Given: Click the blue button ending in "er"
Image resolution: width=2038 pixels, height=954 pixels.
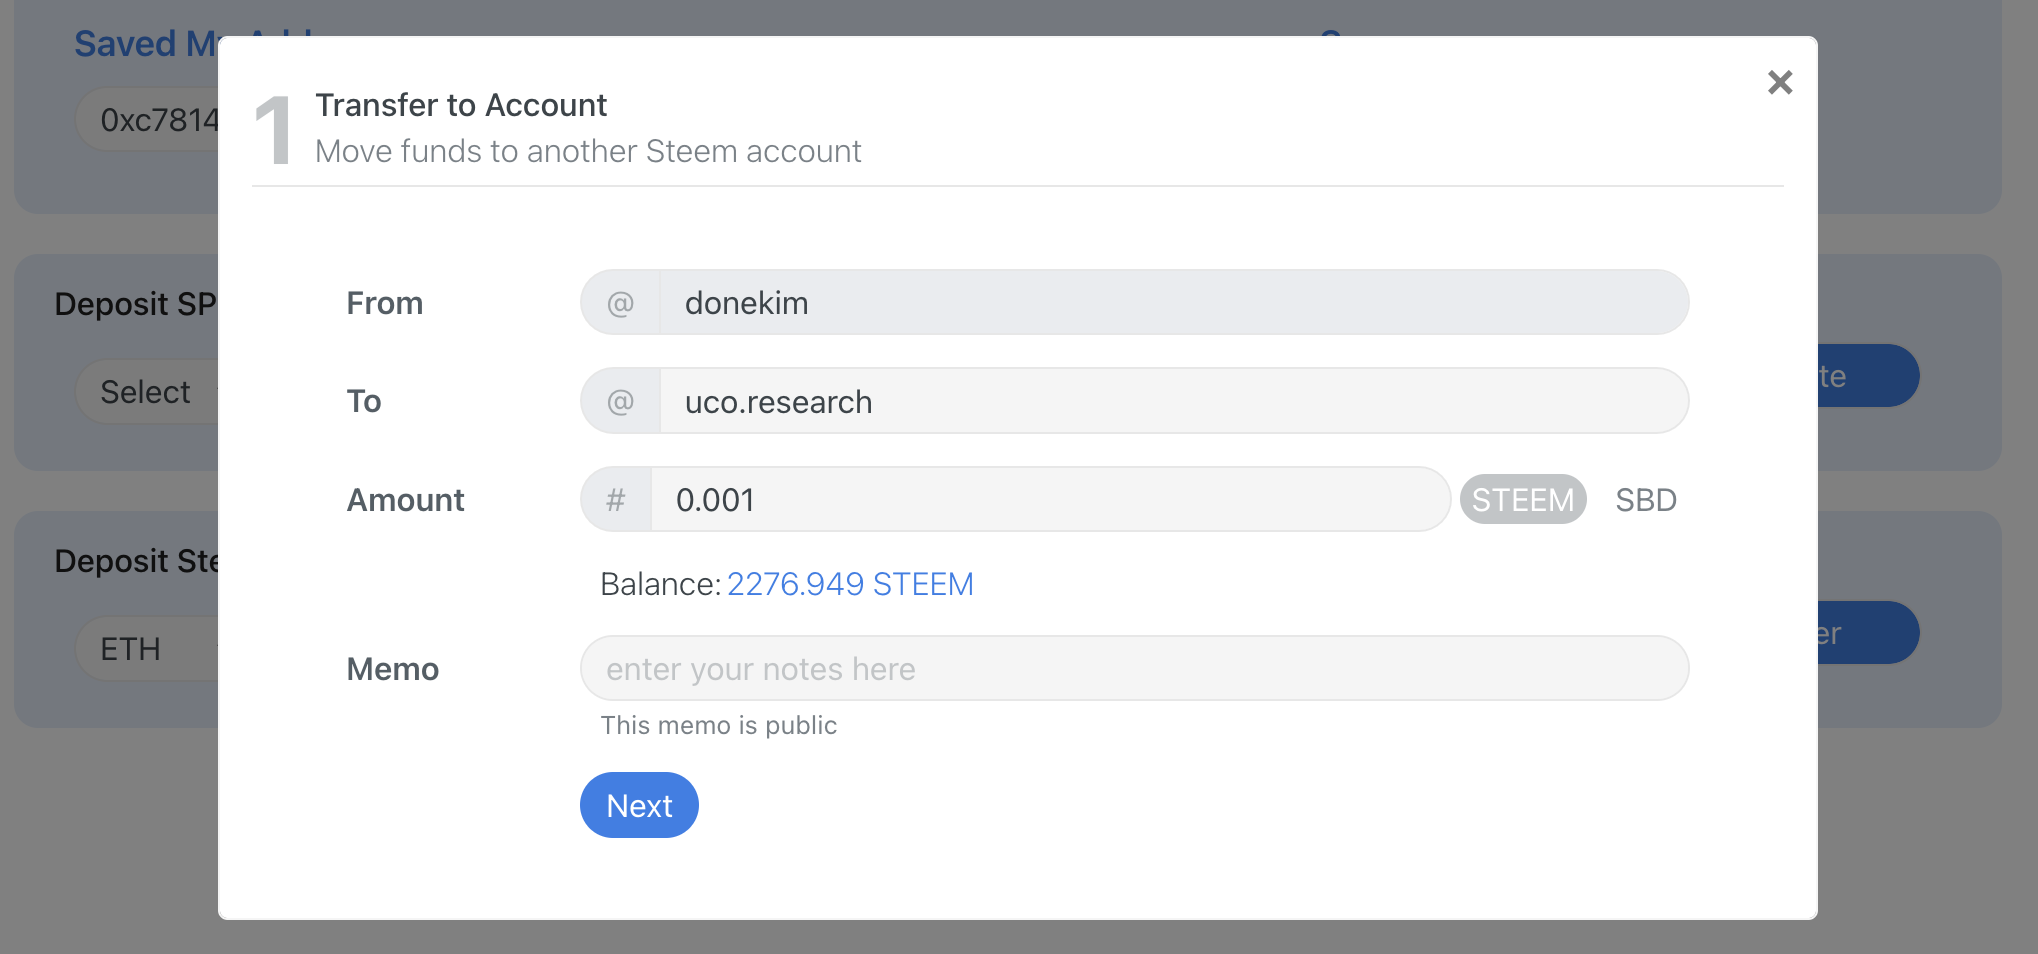Looking at the screenshot, I should click(x=1866, y=633).
